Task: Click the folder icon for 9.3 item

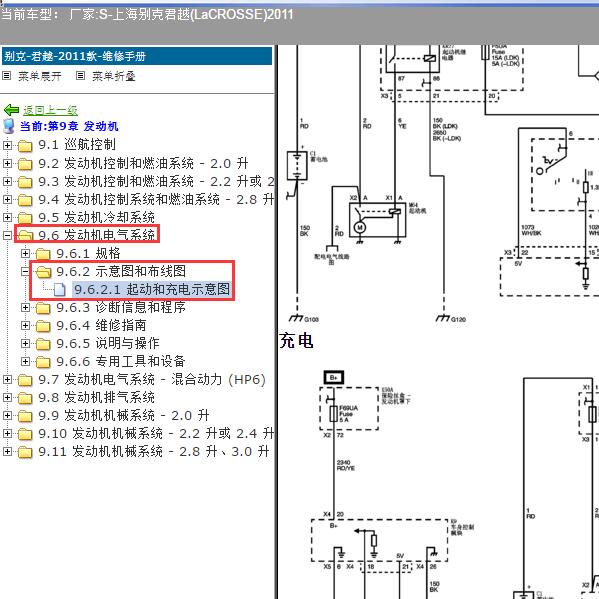Action: (x=25, y=182)
